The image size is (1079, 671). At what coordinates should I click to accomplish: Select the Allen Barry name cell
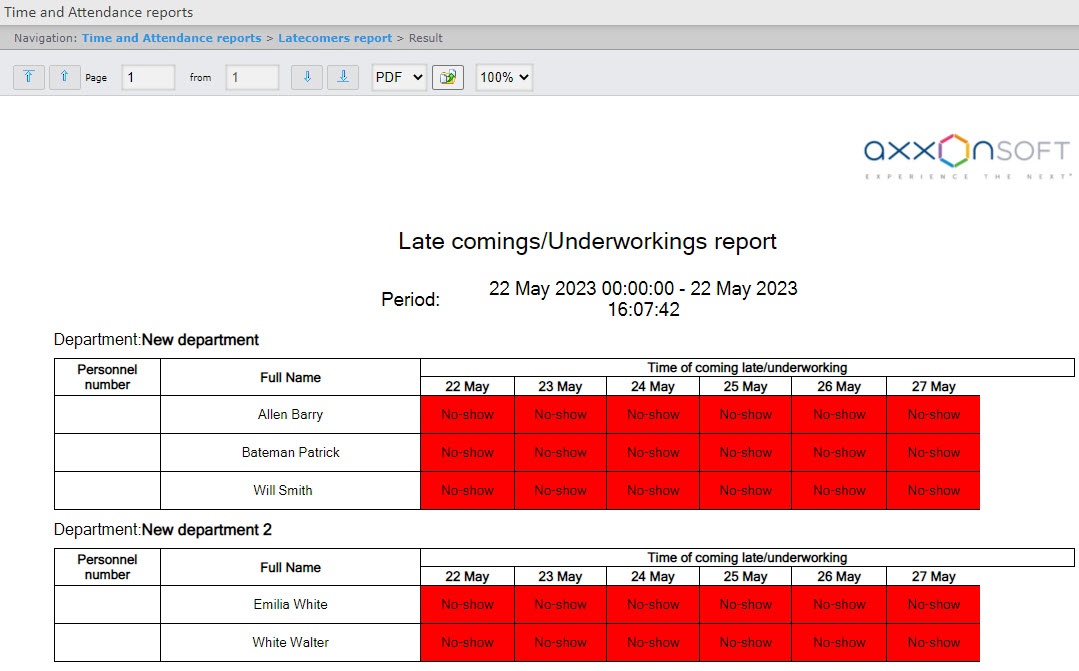[290, 414]
